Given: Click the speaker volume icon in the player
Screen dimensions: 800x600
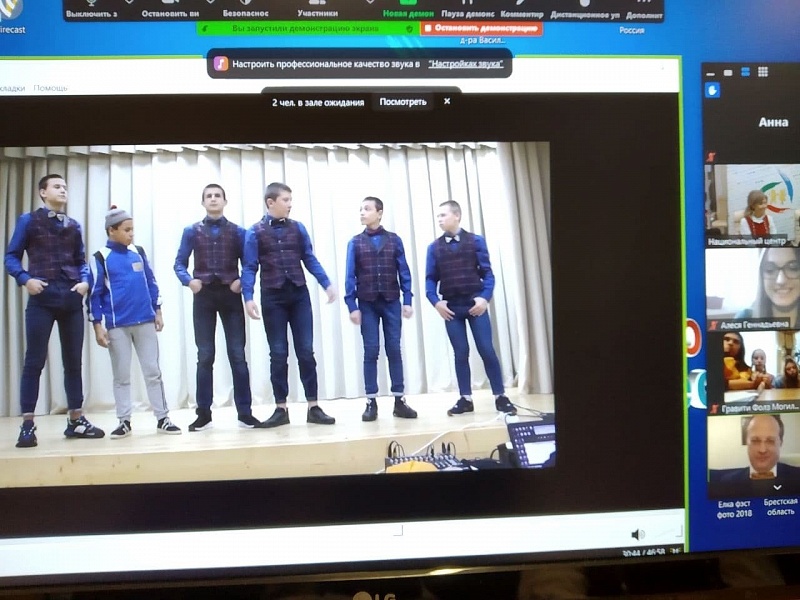Looking at the screenshot, I should coord(637,534).
